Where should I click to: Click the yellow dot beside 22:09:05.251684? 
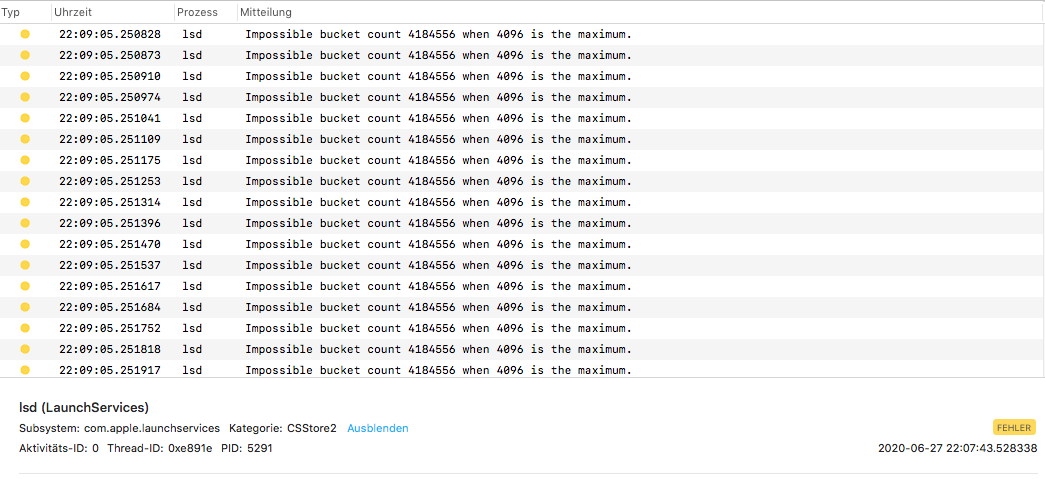pos(25,307)
